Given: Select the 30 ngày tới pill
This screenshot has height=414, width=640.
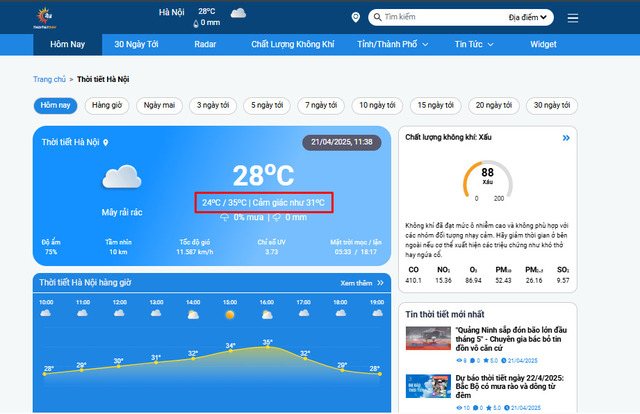Looking at the screenshot, I should click(x=552, y=105).
